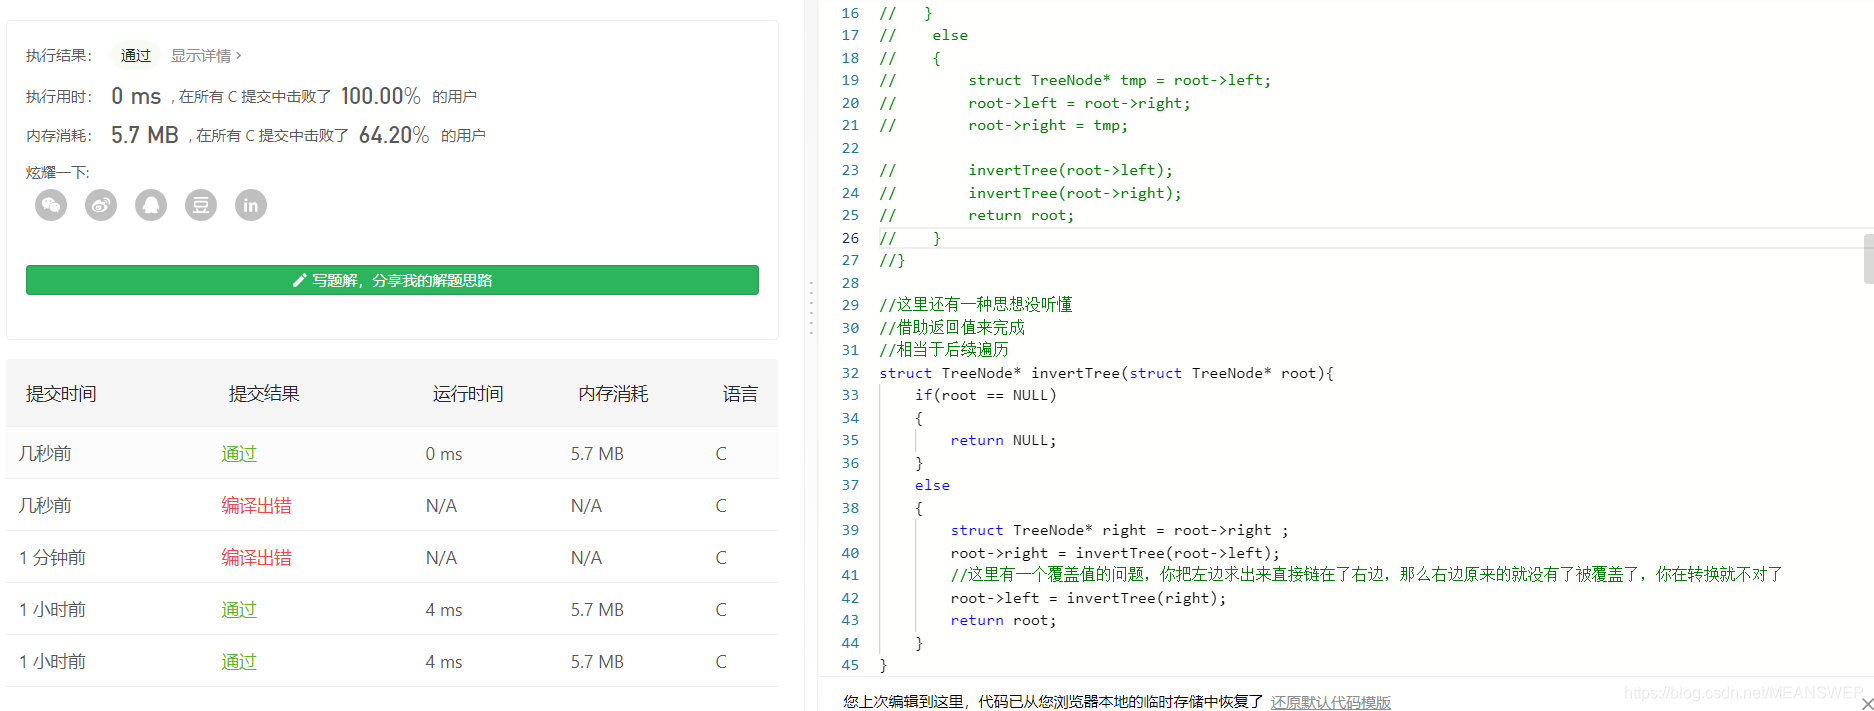The width and height of the screenshot is (1874, 711).
Task: Click line number 41 in the gutter
Action: coord(850,575)
